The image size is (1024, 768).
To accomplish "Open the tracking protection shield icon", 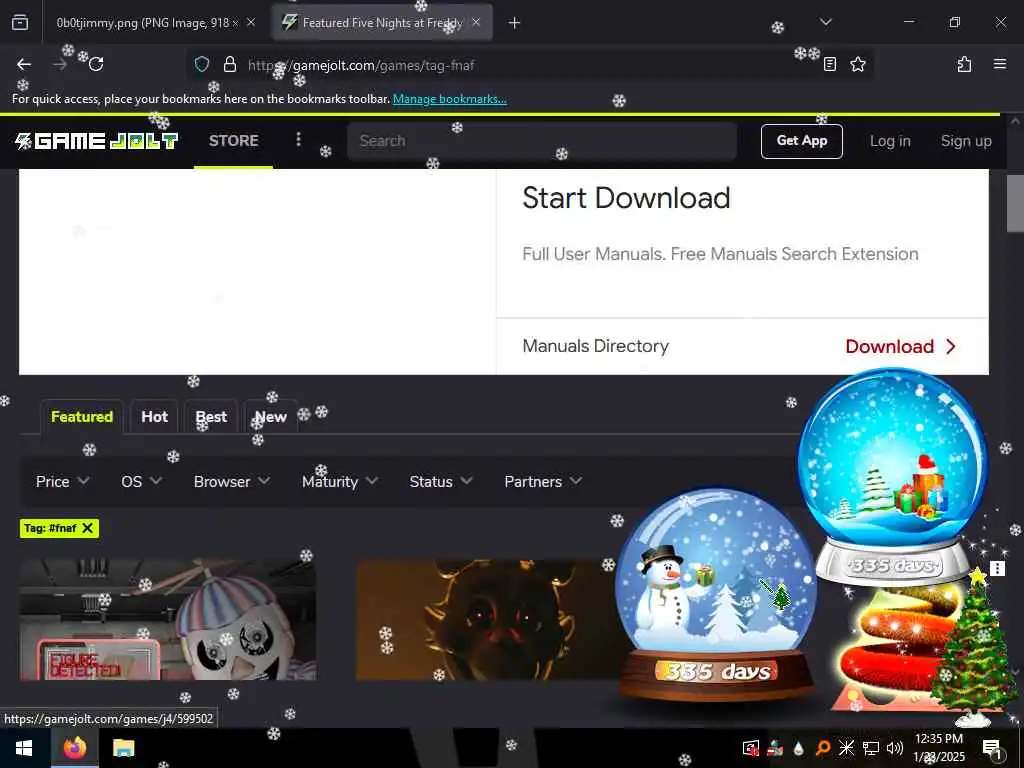I will tap(202, 64).
